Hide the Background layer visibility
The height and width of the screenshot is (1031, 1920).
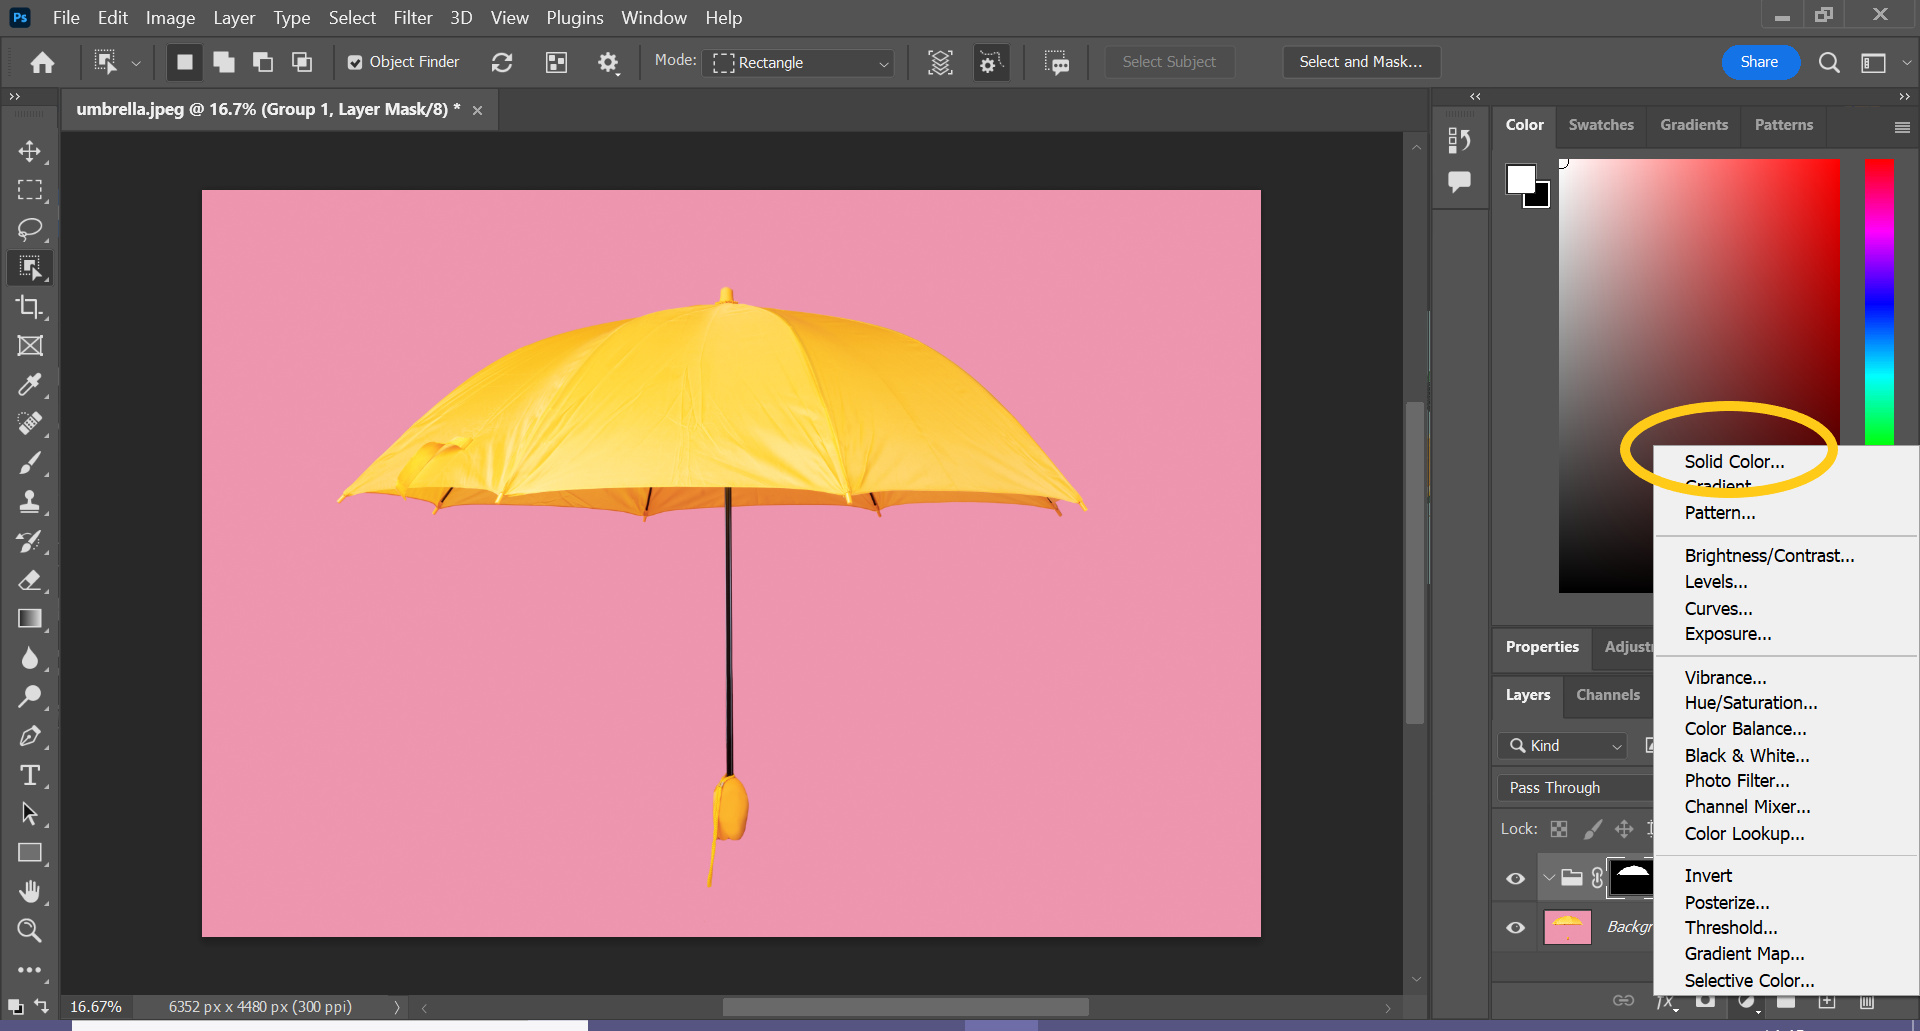[x=1516, y=927]
